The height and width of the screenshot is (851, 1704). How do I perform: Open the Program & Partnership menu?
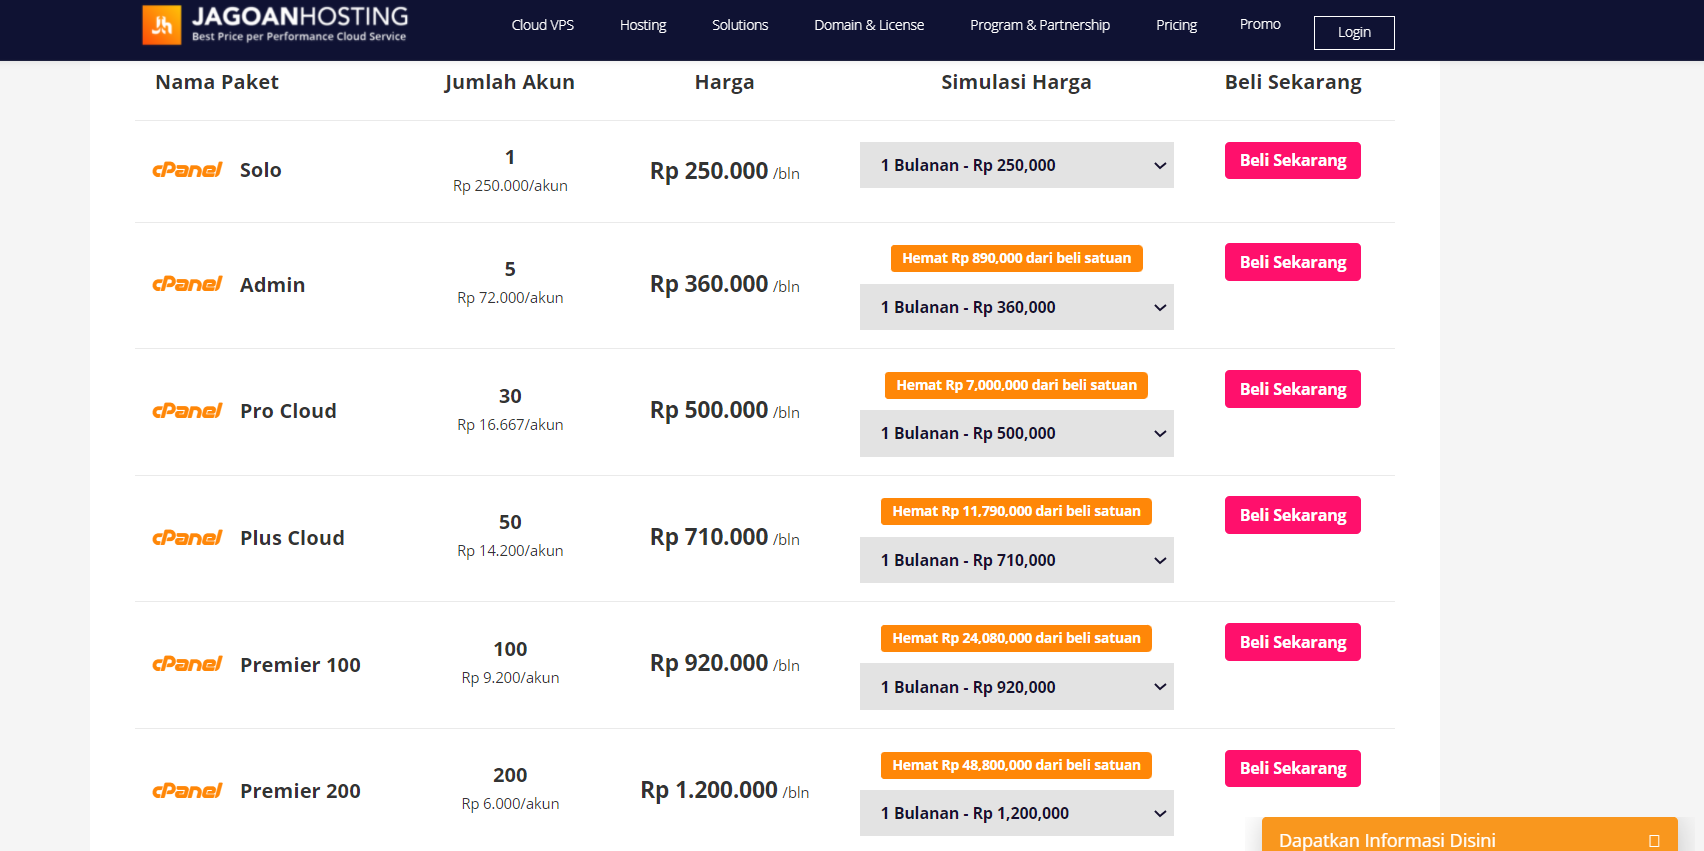coord(1040,25)
